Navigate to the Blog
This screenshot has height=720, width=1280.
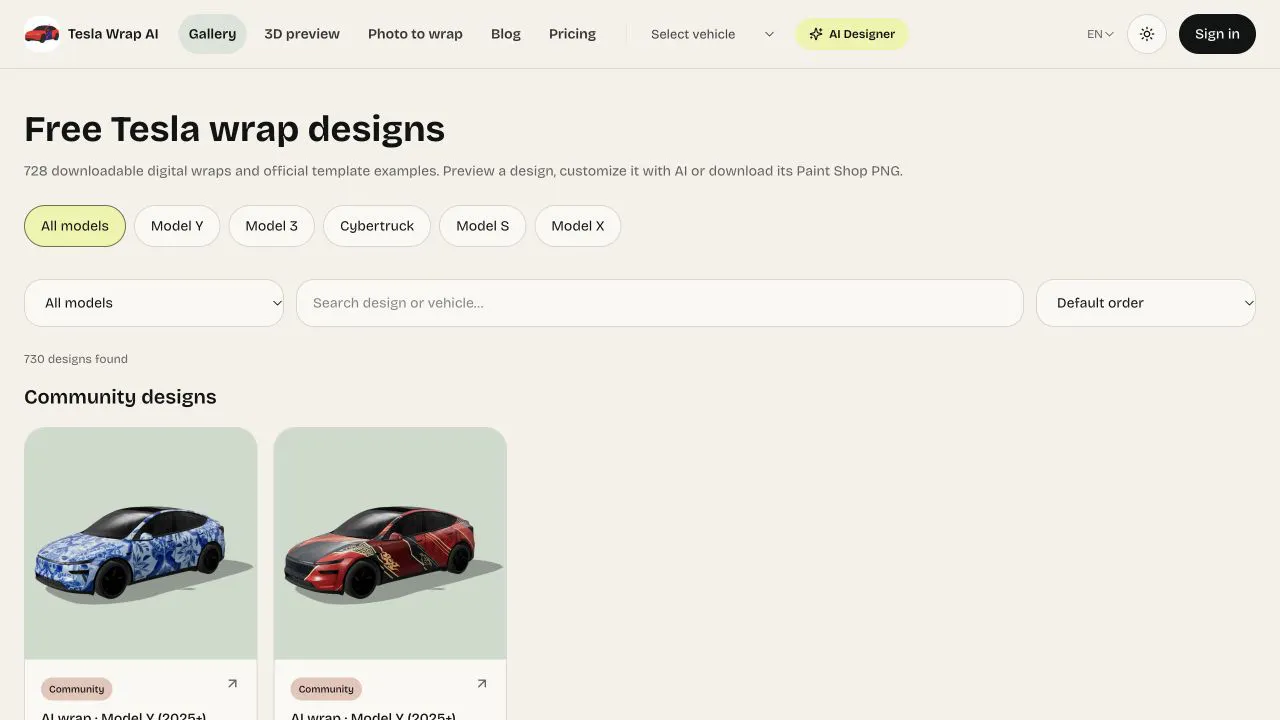point(506,34)
